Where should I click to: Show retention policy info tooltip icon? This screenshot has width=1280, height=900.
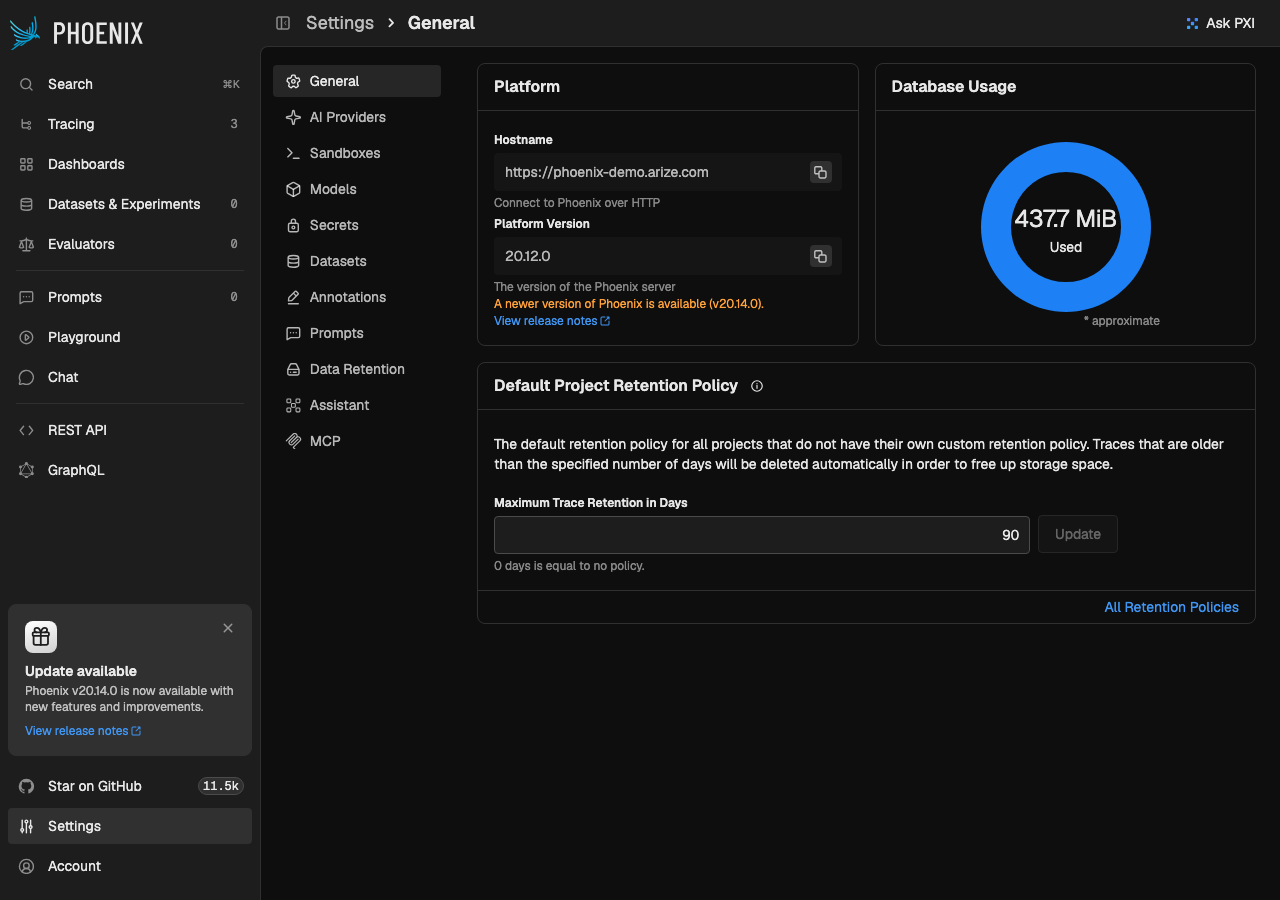pyautogui.click(x=757, y=386)
